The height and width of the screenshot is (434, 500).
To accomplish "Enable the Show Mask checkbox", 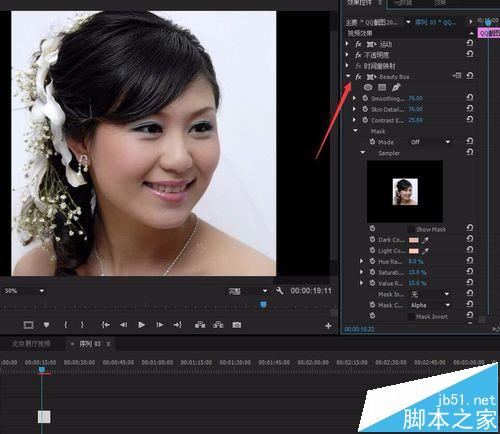I will coord(411,229).
